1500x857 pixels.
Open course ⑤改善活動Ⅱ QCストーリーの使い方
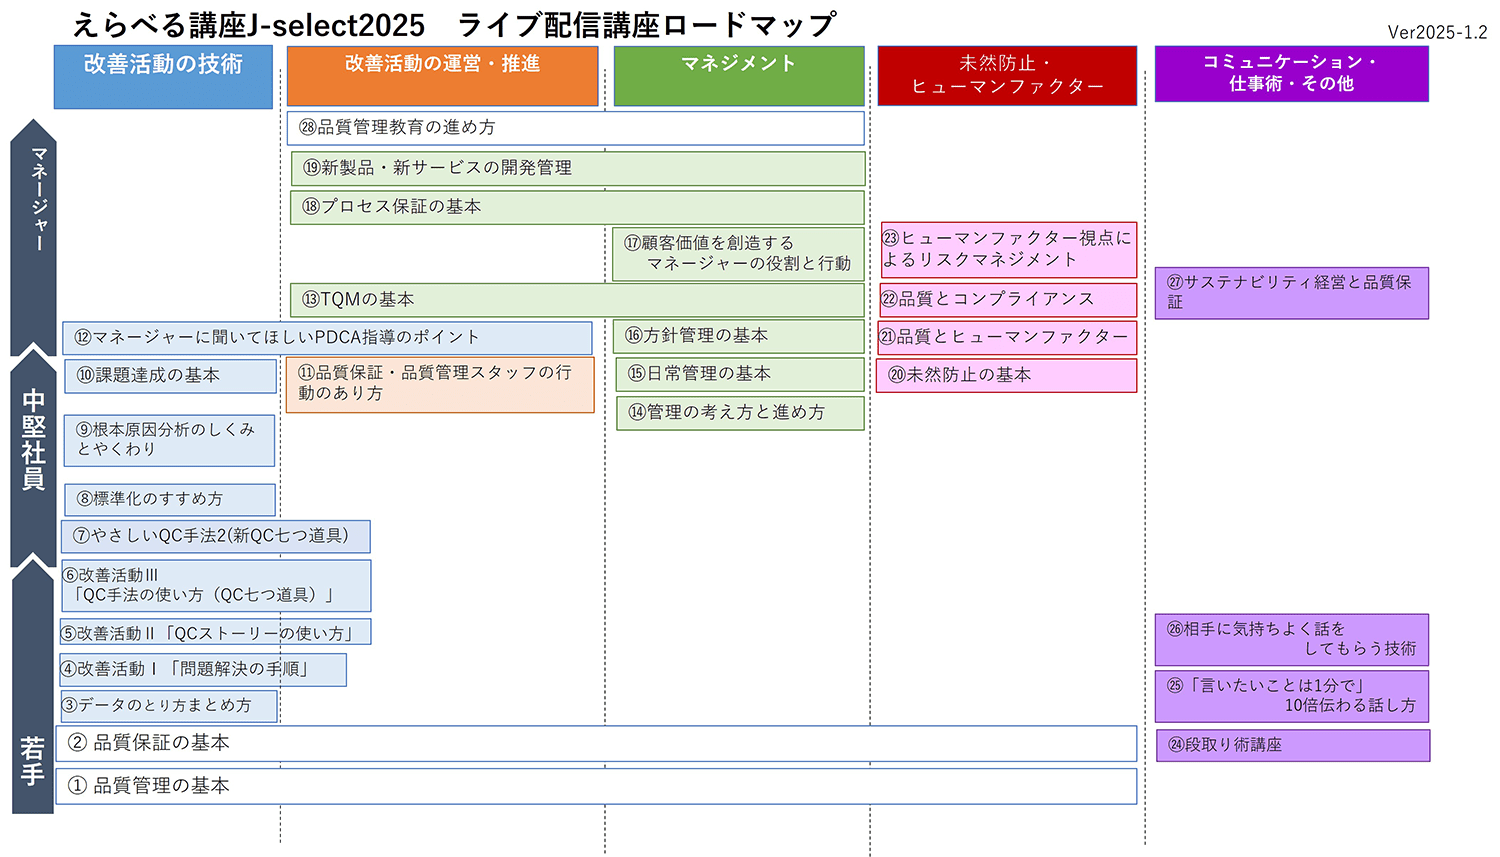click(216, 632)
